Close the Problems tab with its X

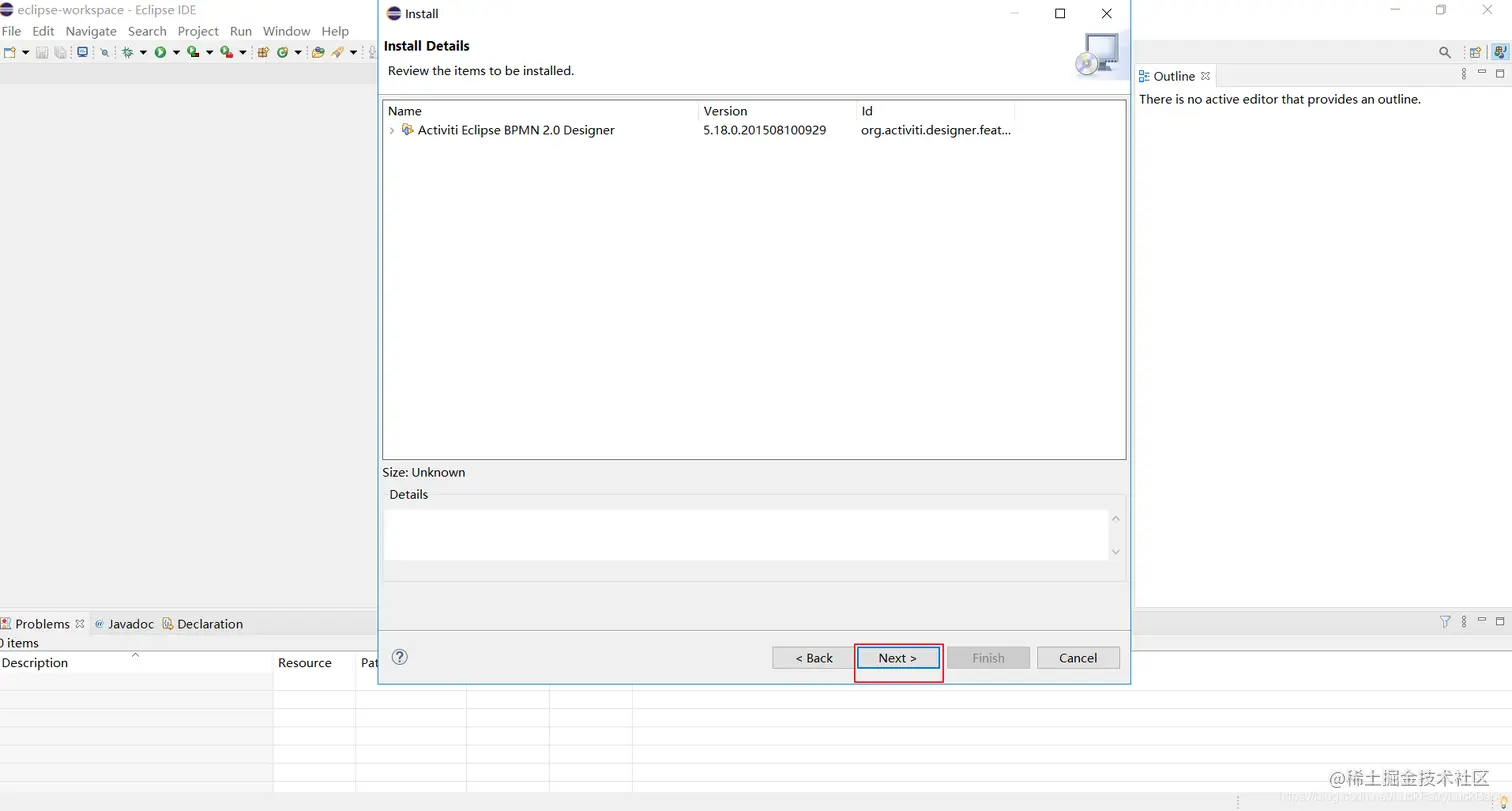point(80,623)
